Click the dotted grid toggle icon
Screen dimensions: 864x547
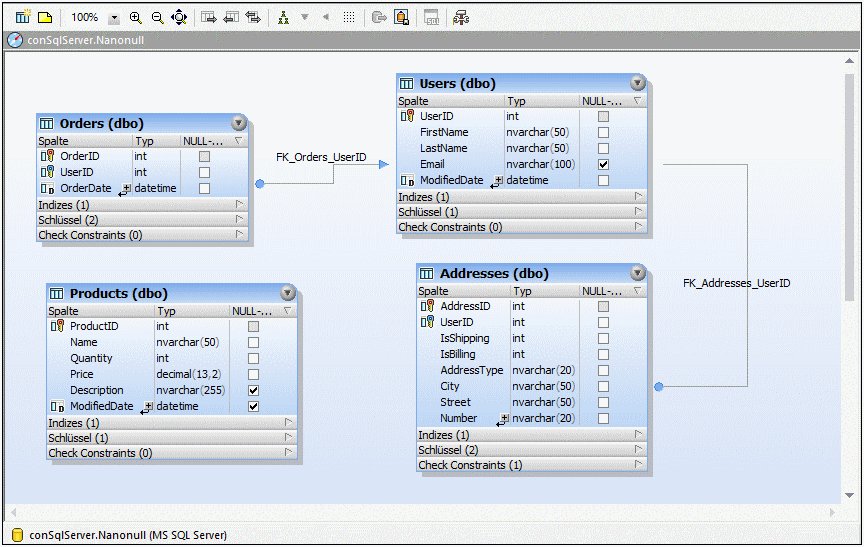tap(349, 18)
